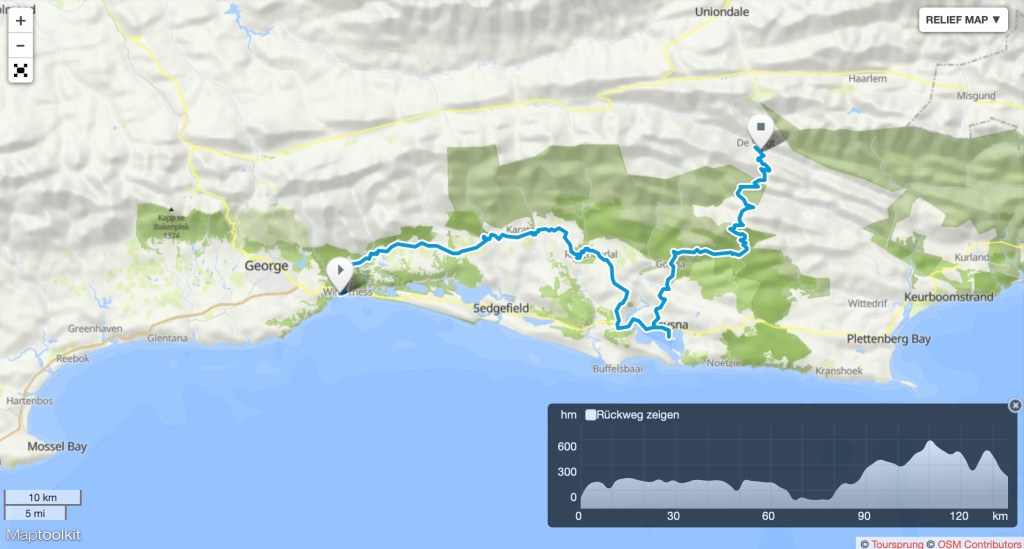
Task: Click the 10 km scale bar
Action: [42, 497]
